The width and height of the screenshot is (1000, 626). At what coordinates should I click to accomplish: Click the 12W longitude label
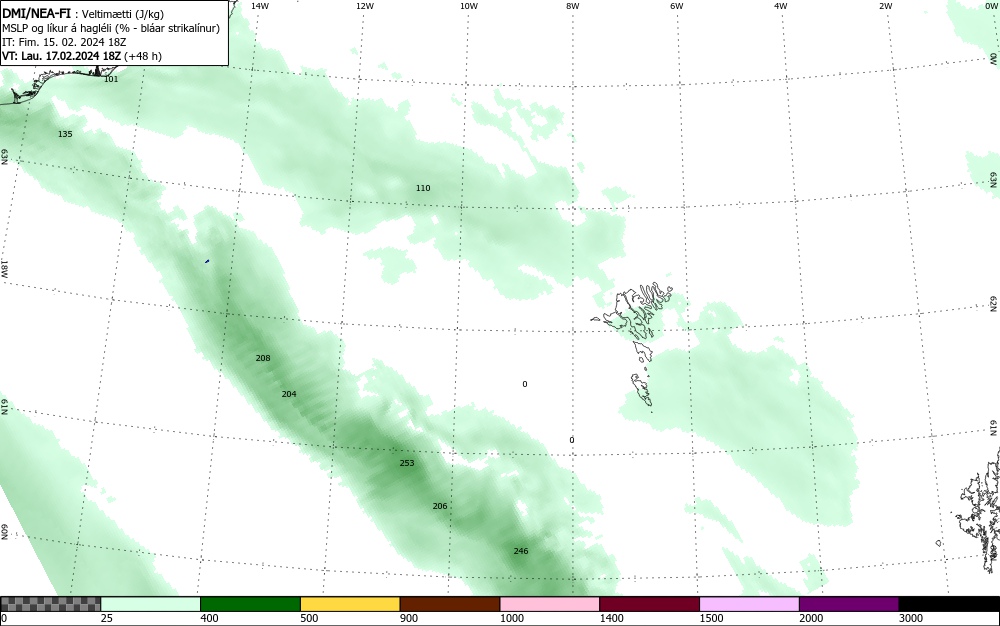click(x=365, y=6)
